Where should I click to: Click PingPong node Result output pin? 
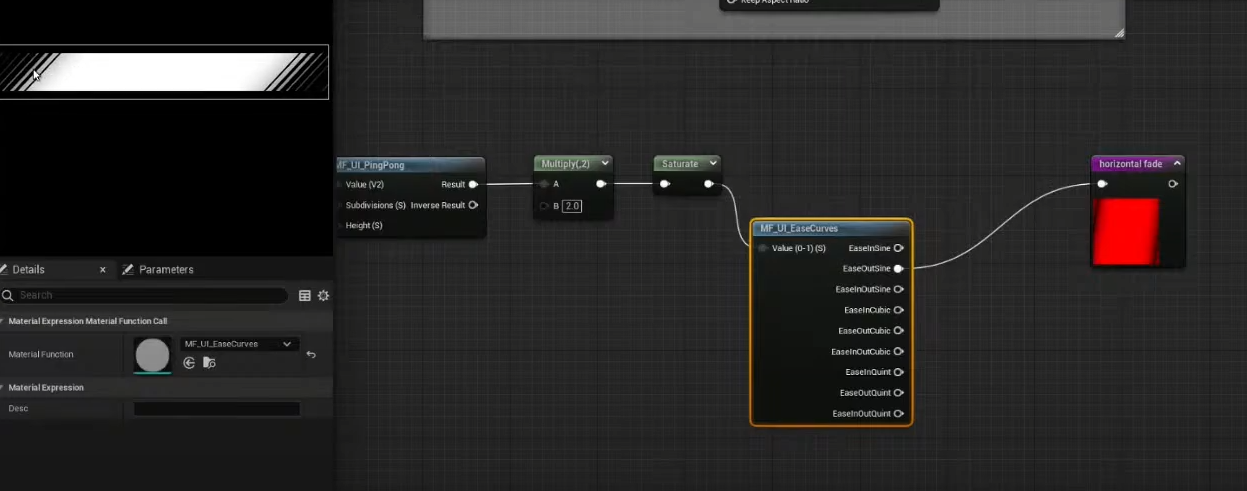(473, 184)
